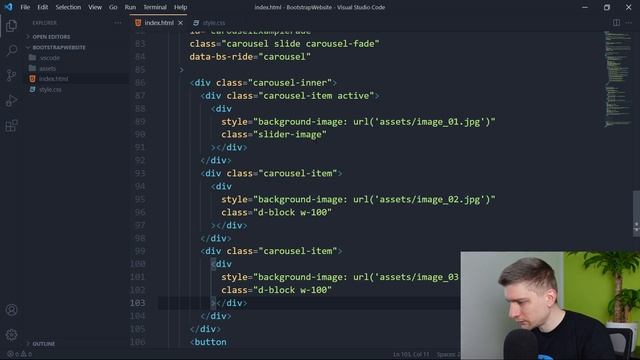Close the index.html editor tab
The width and height of the screenshot is (640, 360).
click(180, 23)
